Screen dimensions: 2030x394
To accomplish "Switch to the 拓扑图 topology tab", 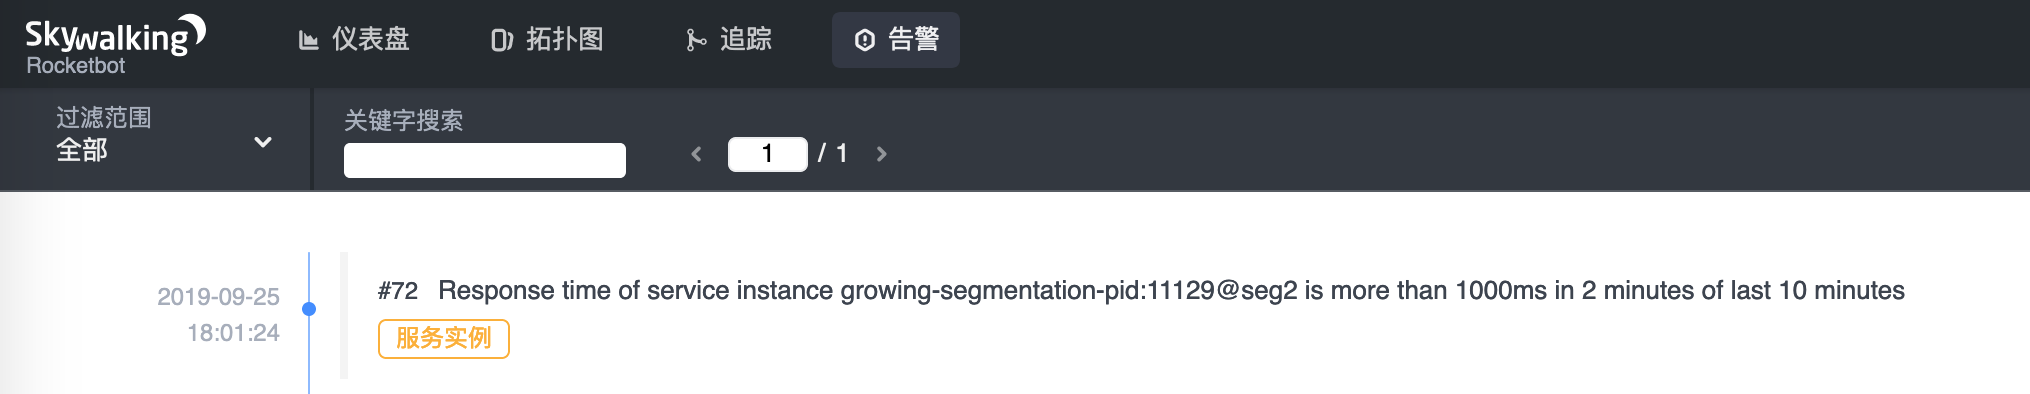I will pos(548,40).
